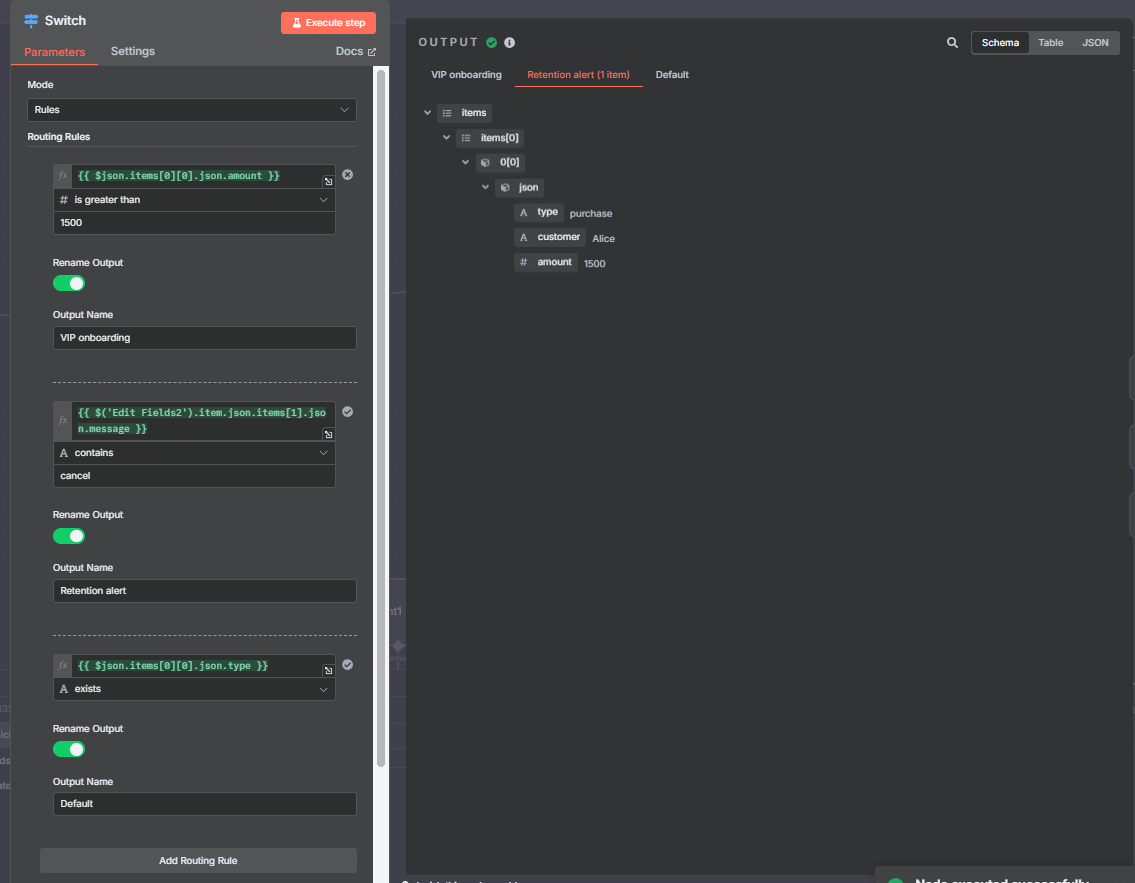Click the parameters panel vertical scrollbar
This screenshot has width=1135, height=883.
pos(381,418)
